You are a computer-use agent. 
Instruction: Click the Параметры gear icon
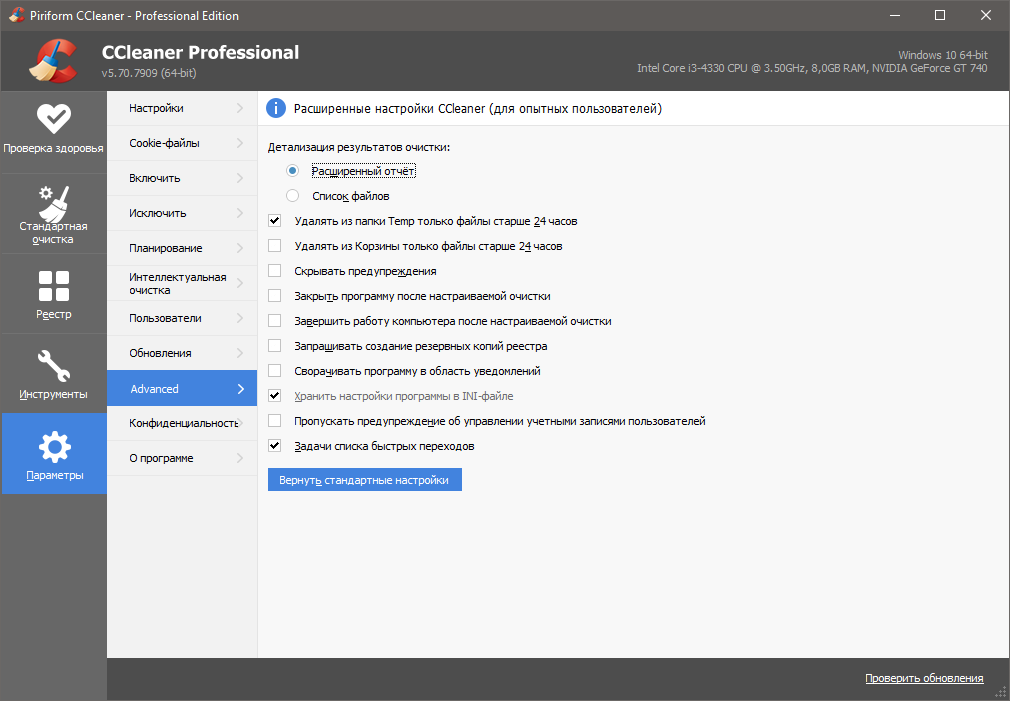pyautogui.click(x=53, y=445)
